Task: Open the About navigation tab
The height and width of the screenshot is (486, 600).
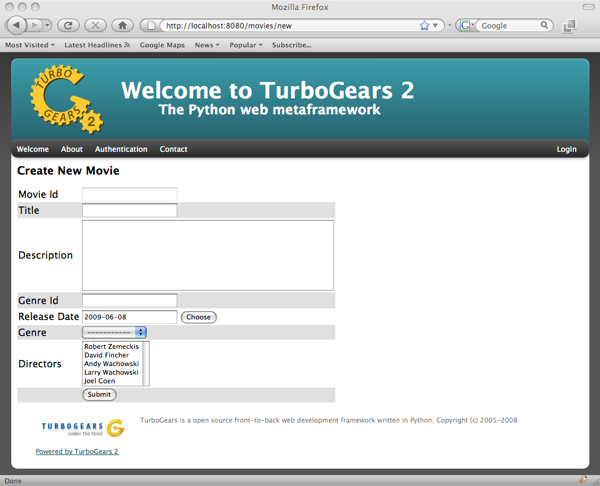Action: point(72,149)
